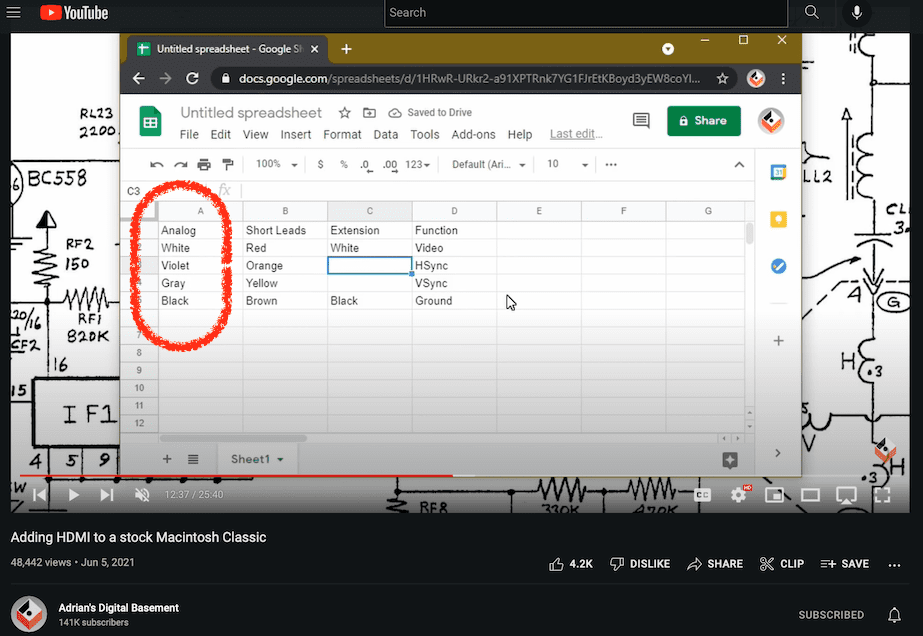Click the YouTube search magnifier icon
The width and height of the screenshot is (923, 636).
point(812,12)
